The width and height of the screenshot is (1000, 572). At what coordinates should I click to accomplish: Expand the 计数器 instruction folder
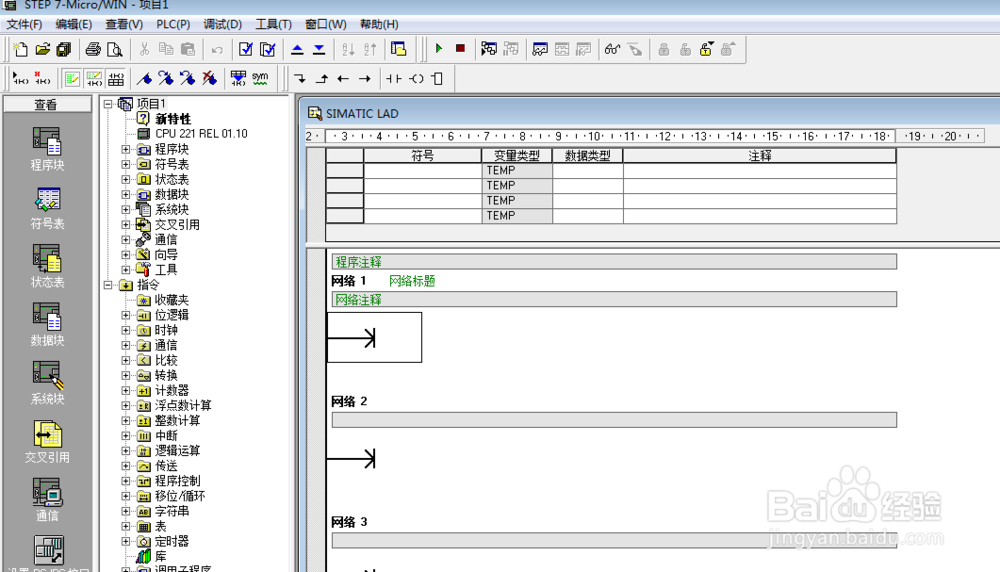pos(126,390)
